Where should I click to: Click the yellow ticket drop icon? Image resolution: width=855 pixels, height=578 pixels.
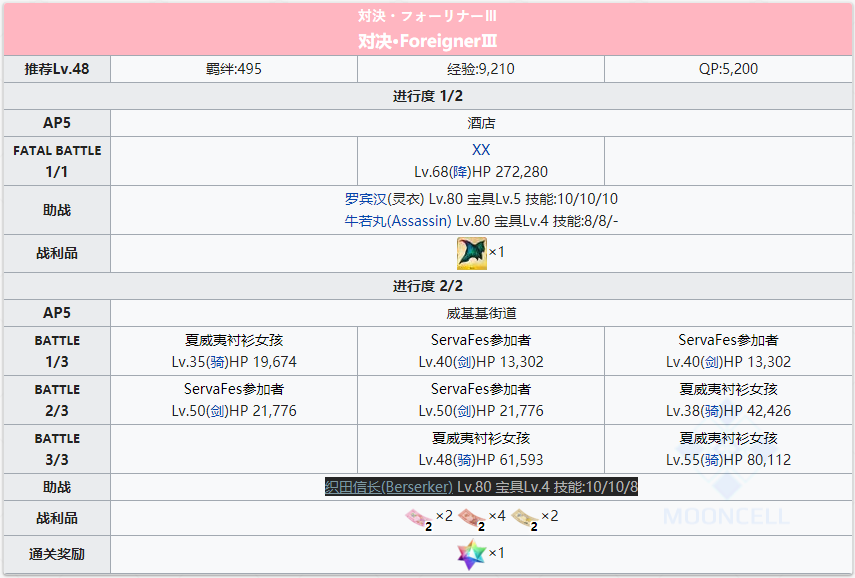pos(525,519)
